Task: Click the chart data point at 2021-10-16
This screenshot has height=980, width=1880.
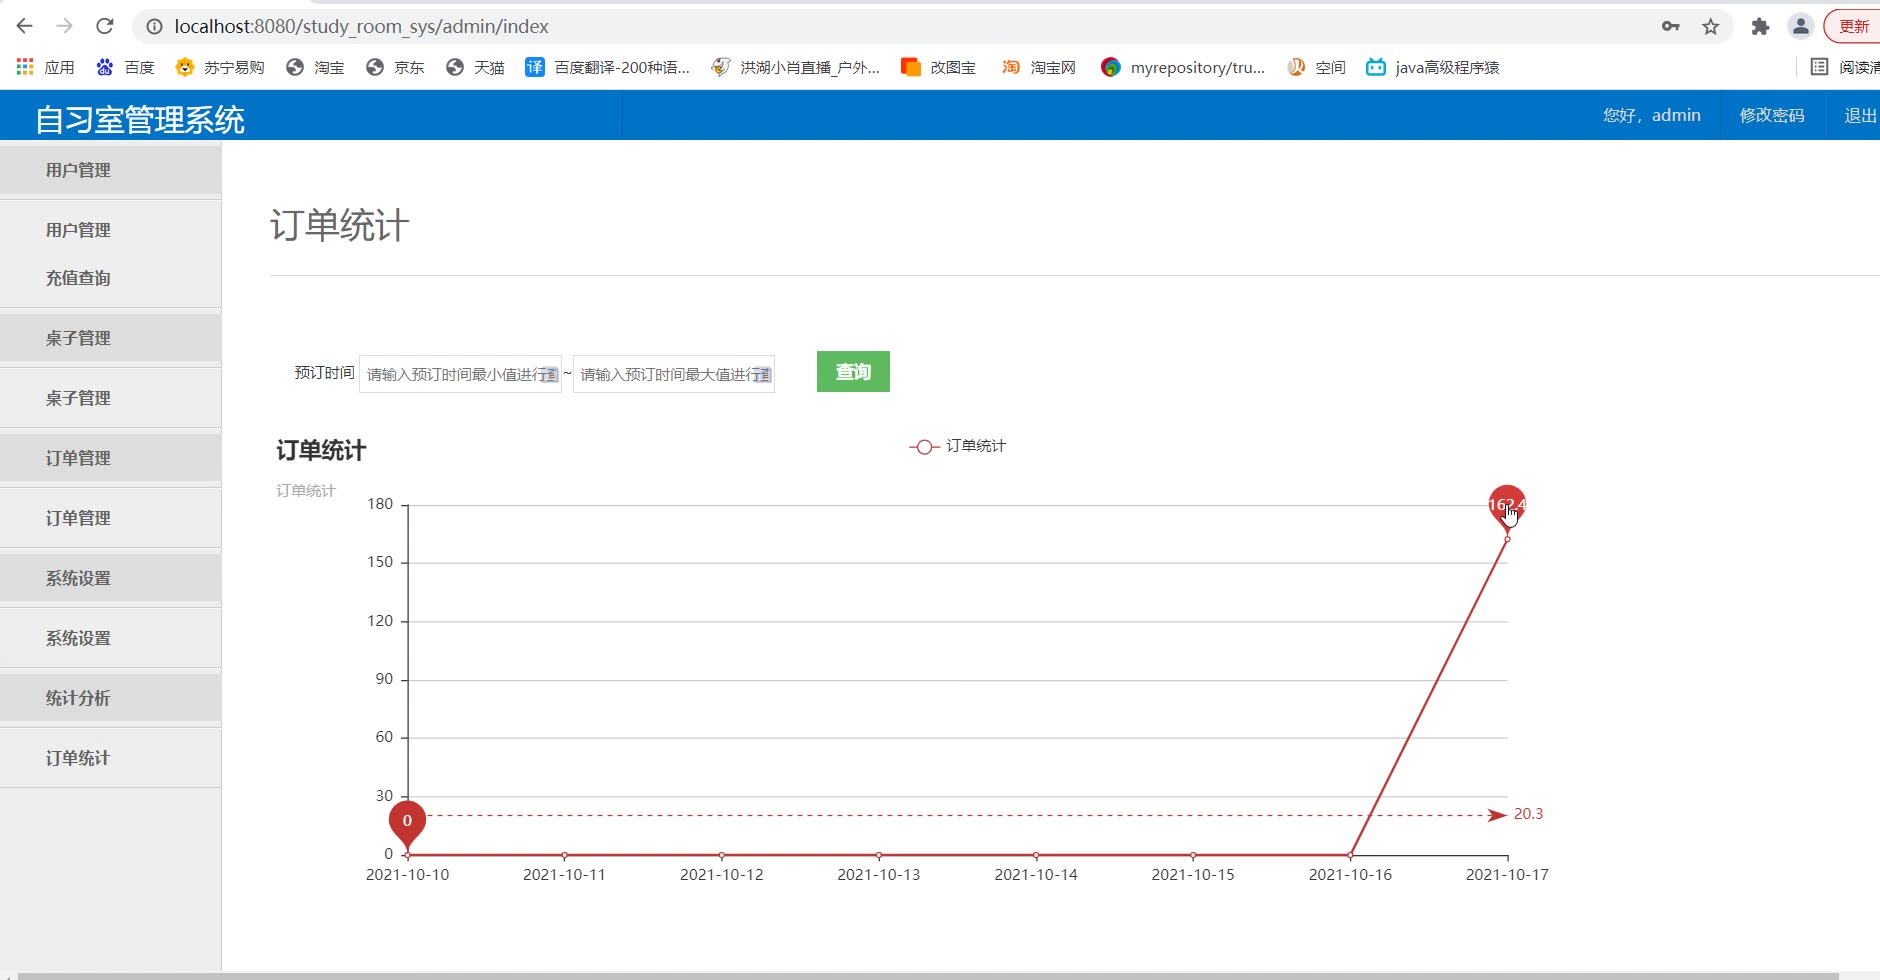Action: (1350, 855)
